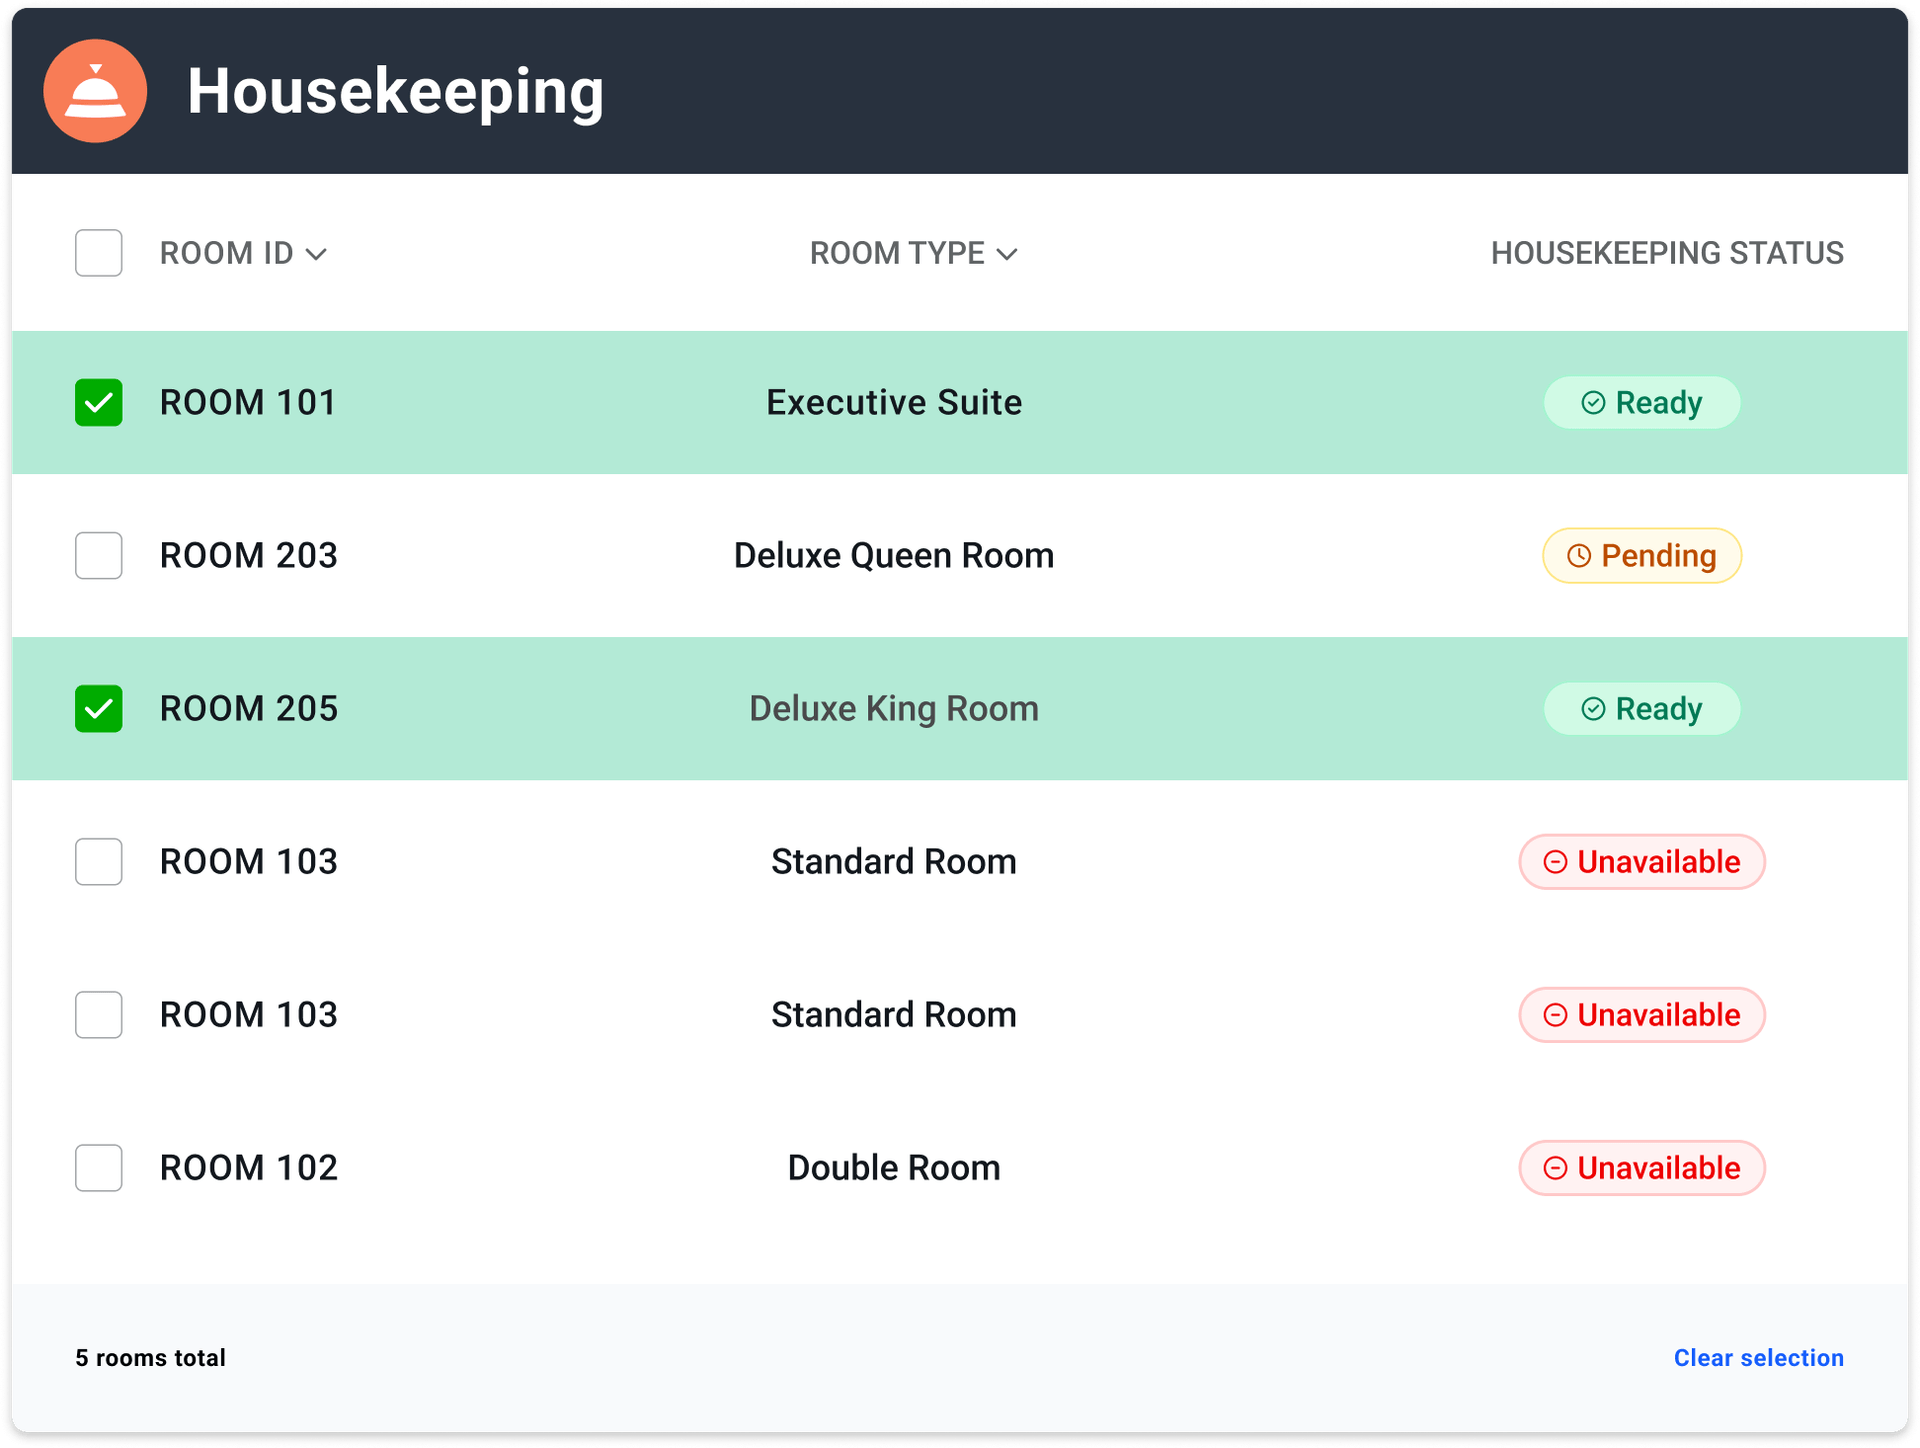The image size is (1920, 1448).
Task: Open the ROOM TYPE sort dropdown
Action: 1007,254
